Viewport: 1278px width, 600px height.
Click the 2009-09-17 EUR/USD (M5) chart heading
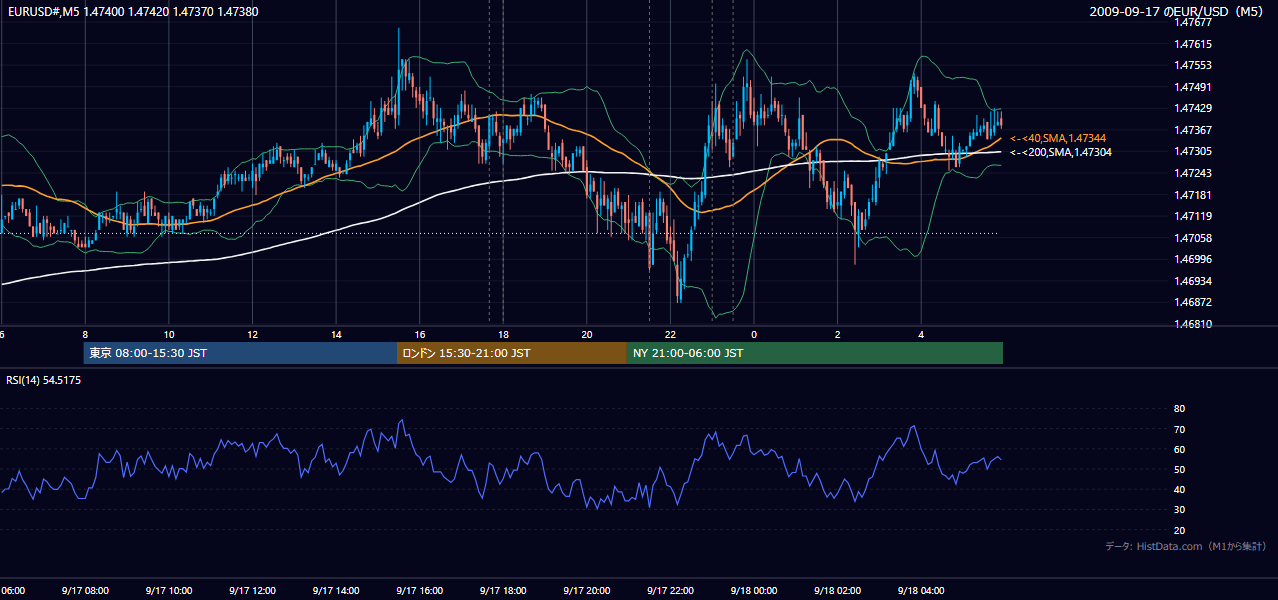pos(1175,11)
